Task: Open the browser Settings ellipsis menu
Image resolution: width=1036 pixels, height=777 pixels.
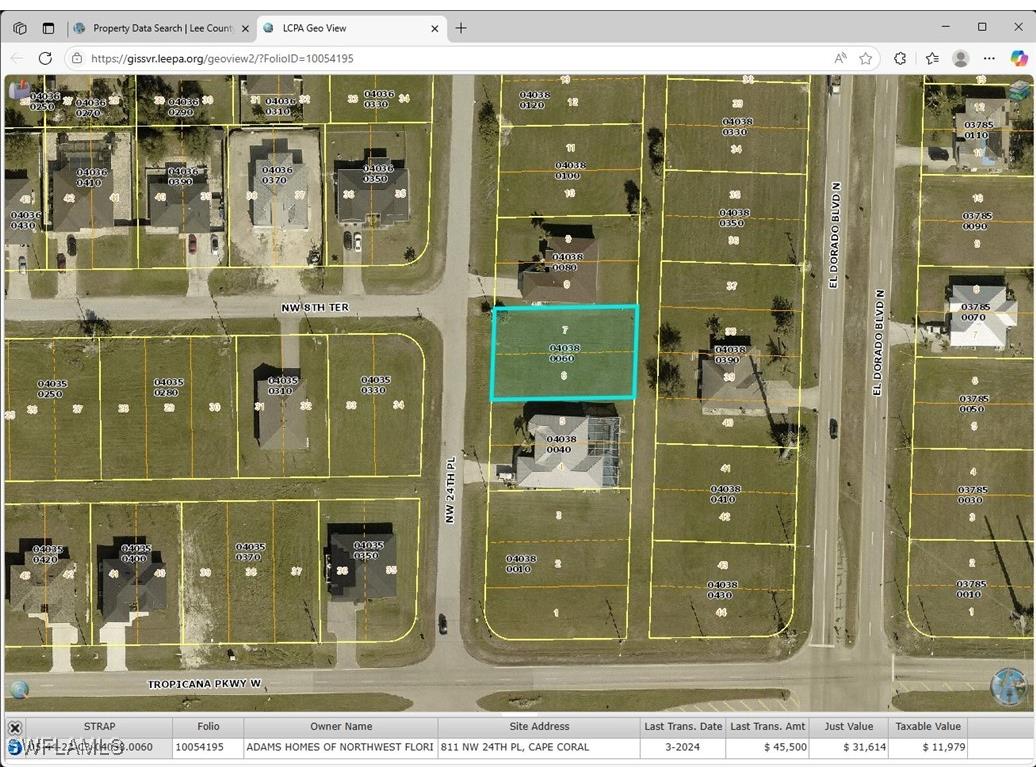Action: (x=989, y=58)
